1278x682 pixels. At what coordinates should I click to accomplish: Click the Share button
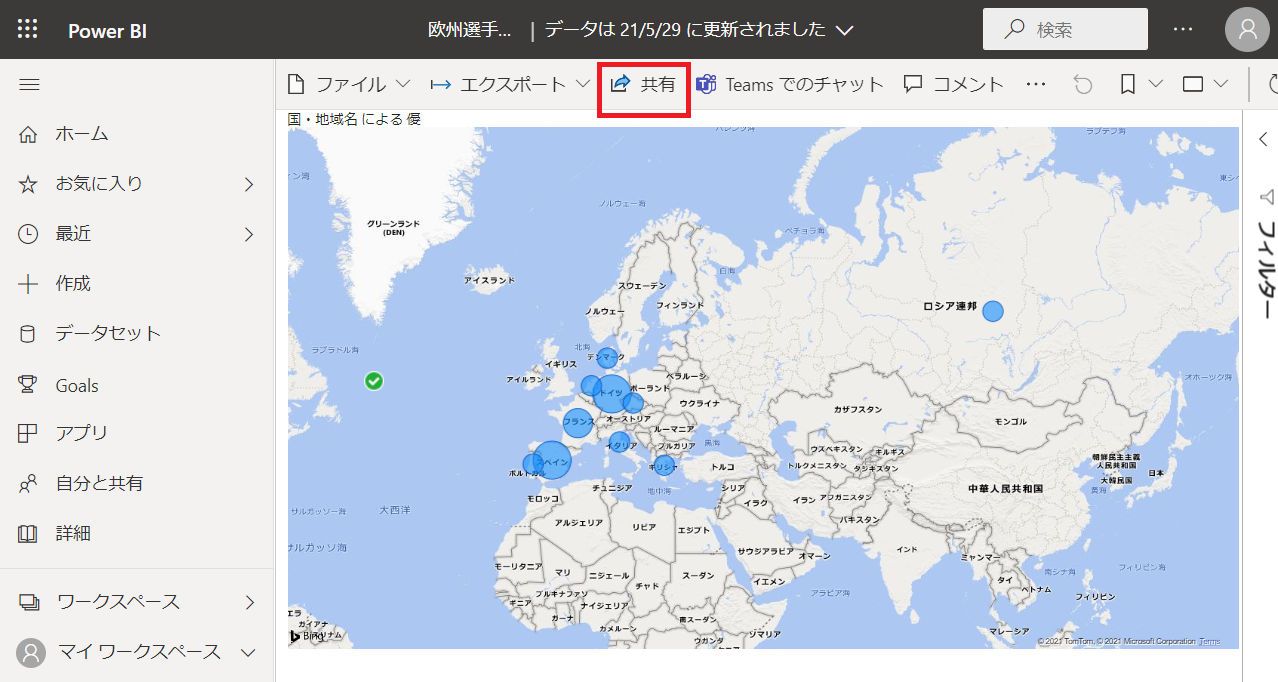[643, 85]
